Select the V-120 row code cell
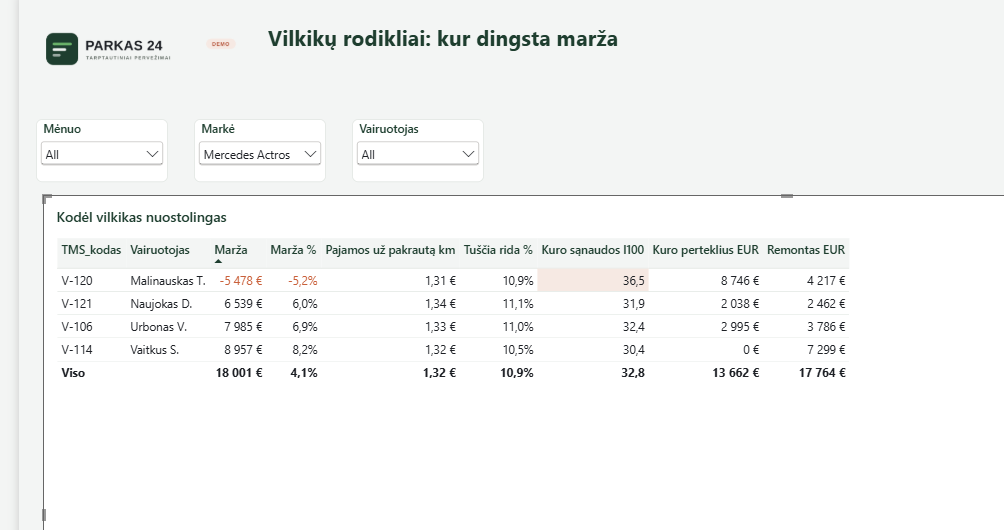Image resolution: width=1004 pixels, height=530 pixels. tap(77, 280)
